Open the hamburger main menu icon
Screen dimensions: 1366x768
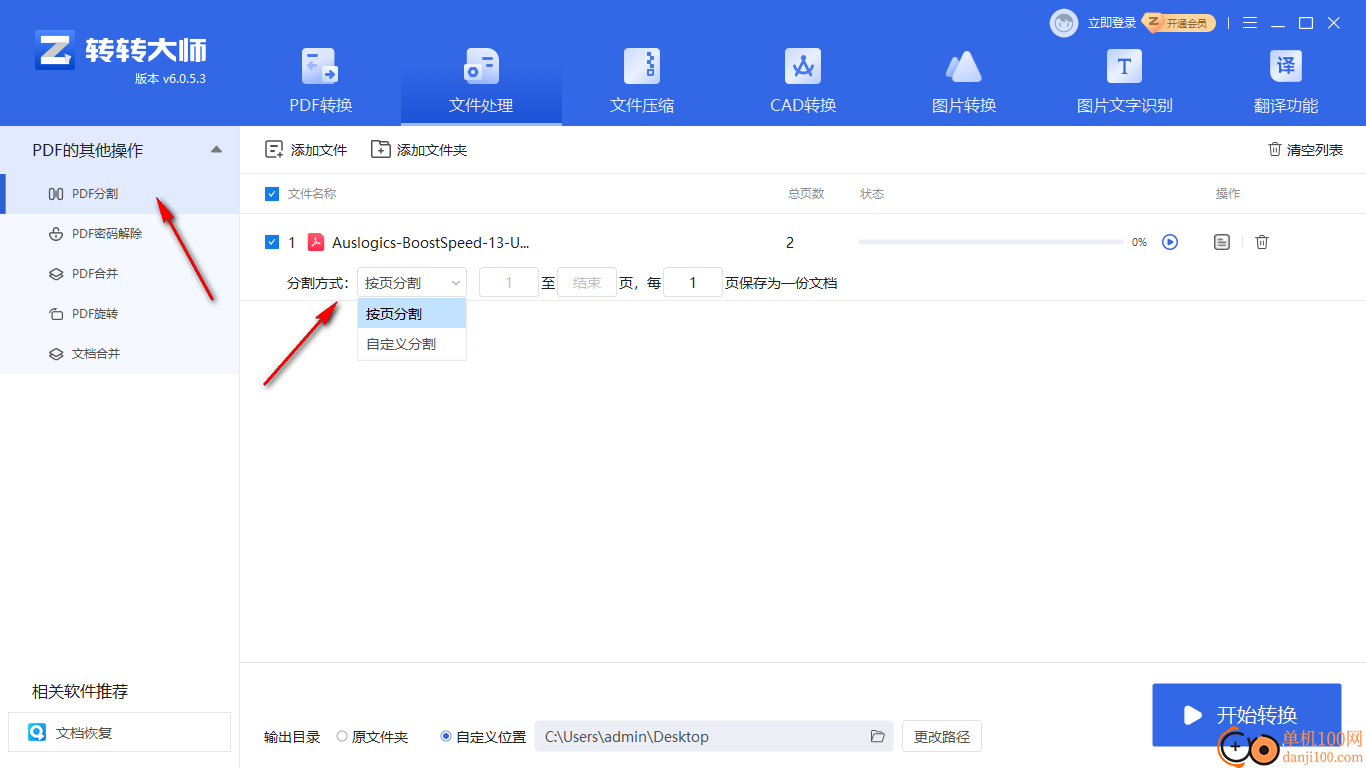coord(1250,23)
